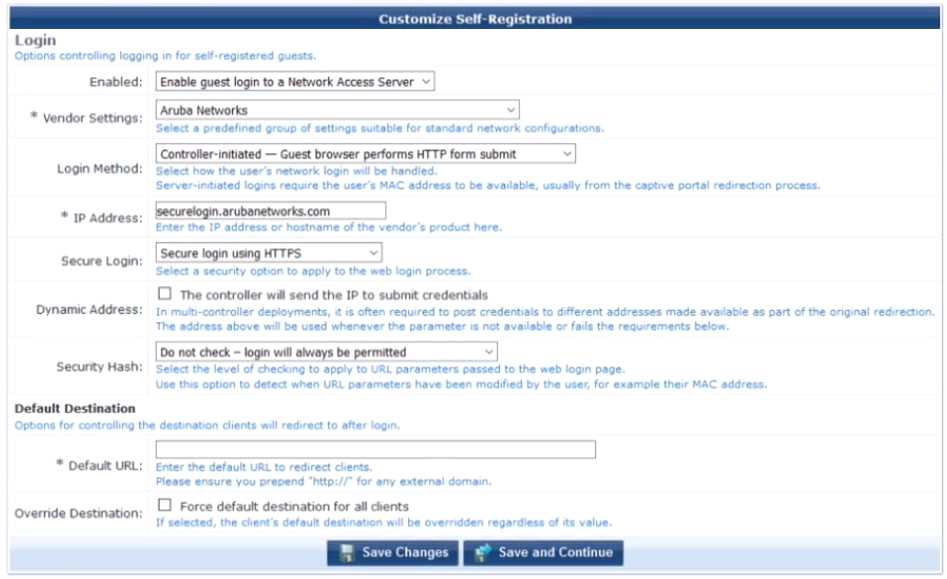
Task: Click the Override Destination field label
Action: 78,513
